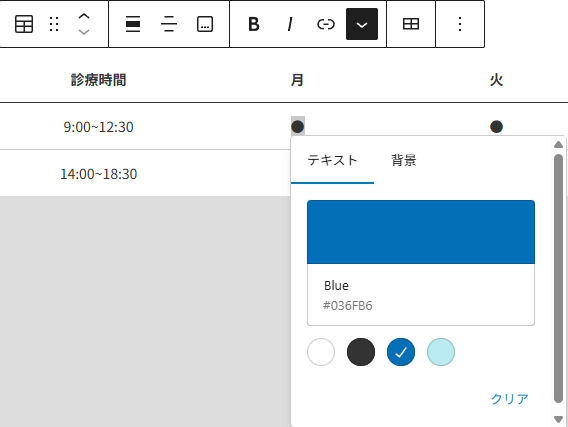
Task: Click the caption toggle icon
Action: tap(205, 24)
